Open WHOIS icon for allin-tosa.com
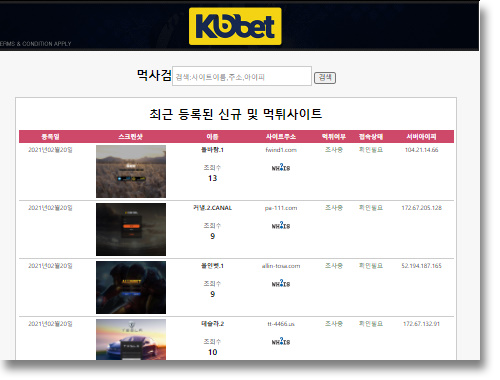This screenshot has height=380, width=500. [x=281, y=283]
